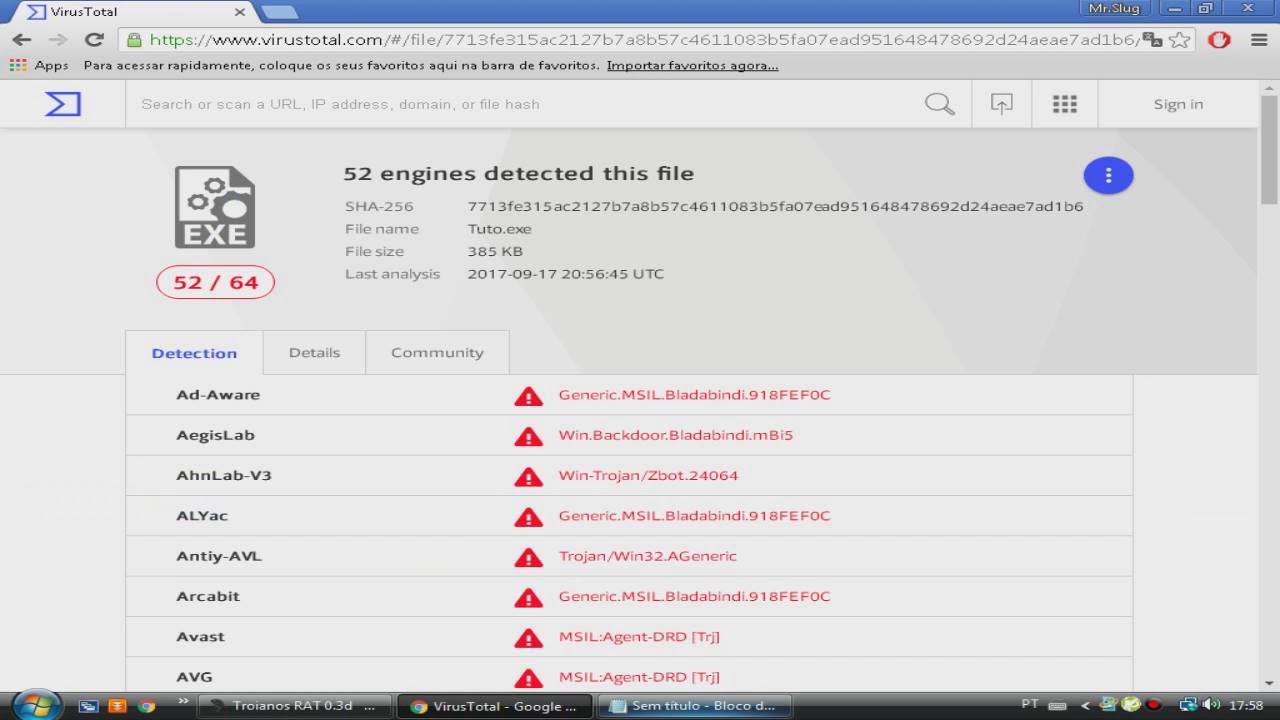Click the ALYac engine name
This screenshot has width=1280, height=720.
[202, 516]
